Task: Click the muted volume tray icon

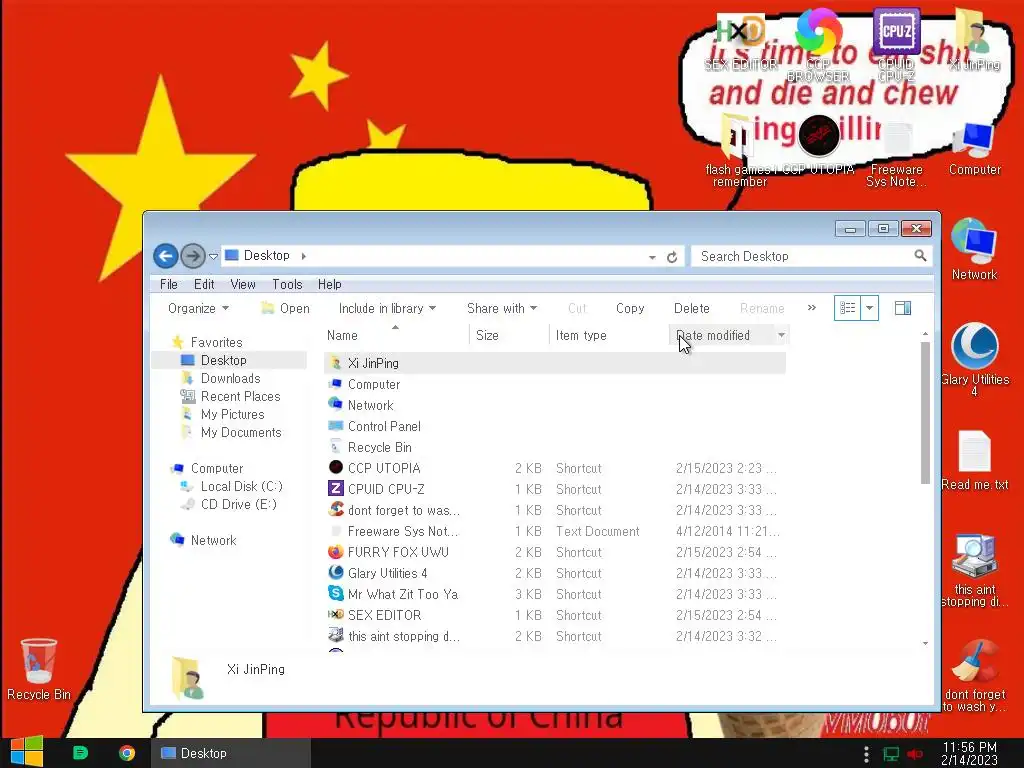Action: (915, 754)
